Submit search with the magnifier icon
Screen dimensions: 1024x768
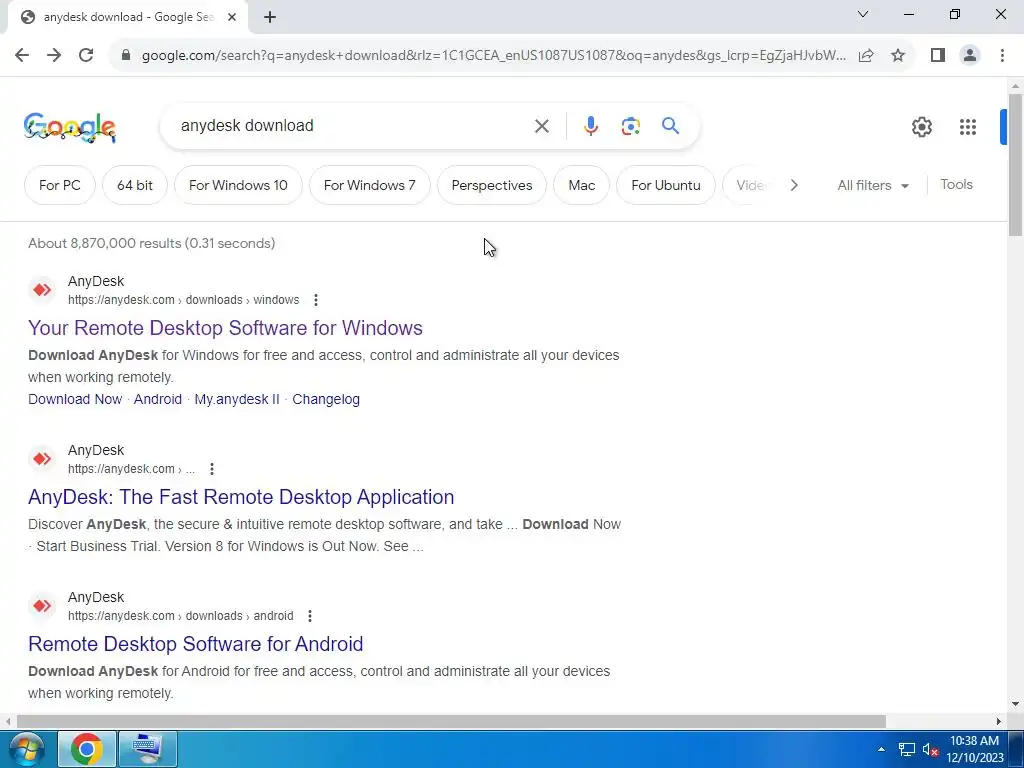pyautogui.click(x=670, y=125)
